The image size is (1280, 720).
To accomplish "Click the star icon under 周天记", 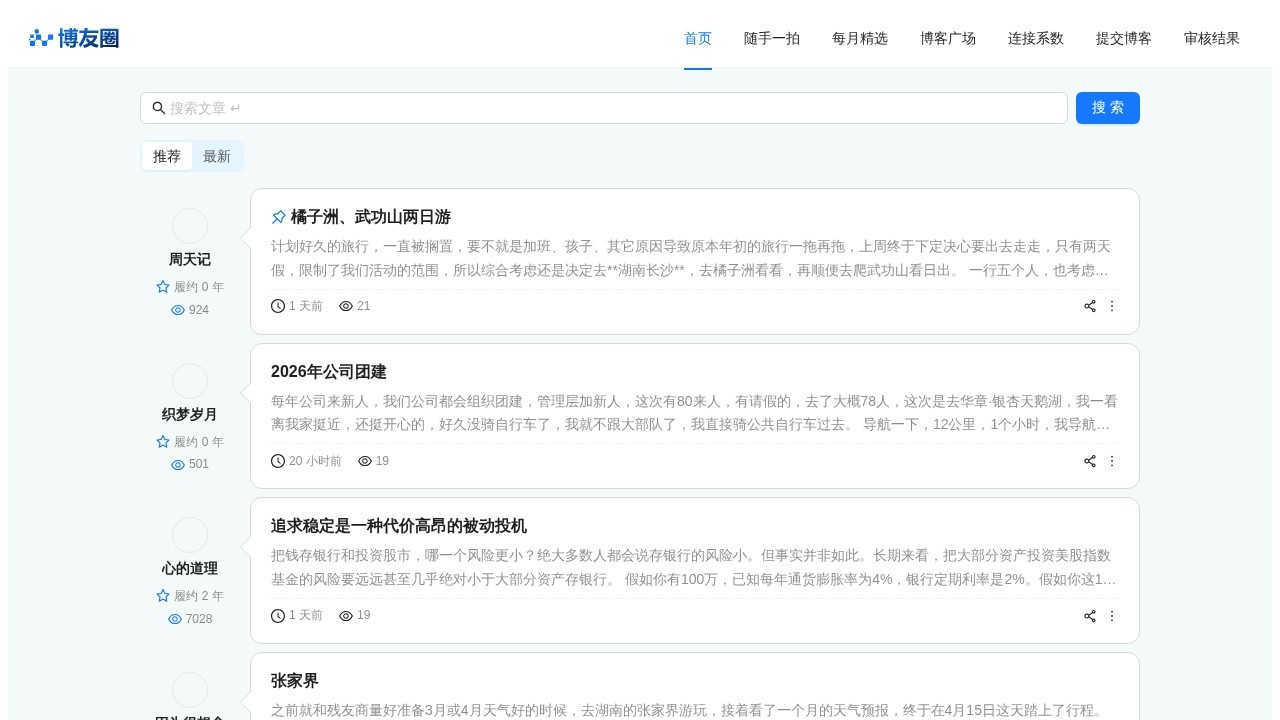I will point(163,287).
